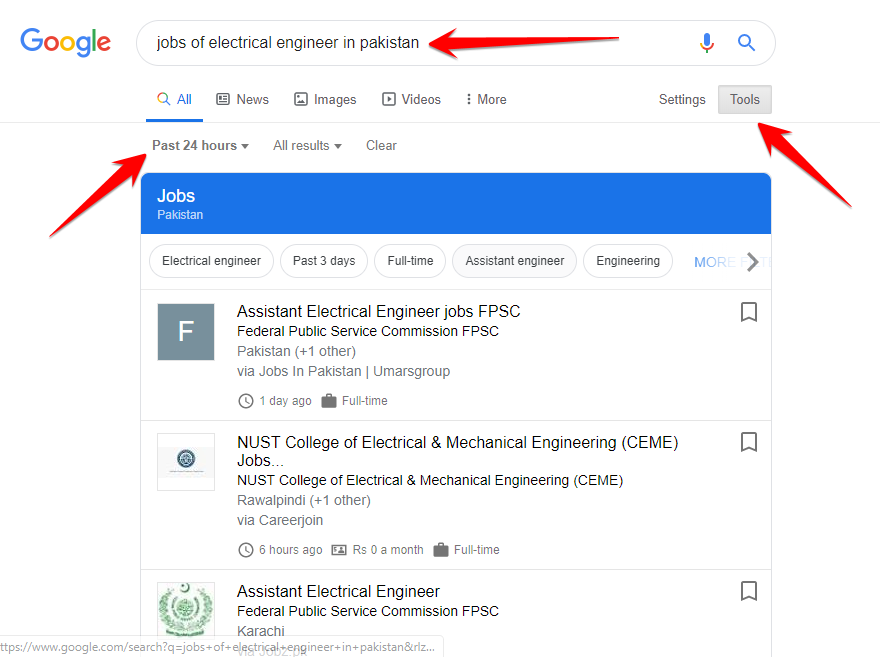Viewport: 880px width, 657px height.
Task: Click the voice search microphone icon
Action: tap(707, 43)
